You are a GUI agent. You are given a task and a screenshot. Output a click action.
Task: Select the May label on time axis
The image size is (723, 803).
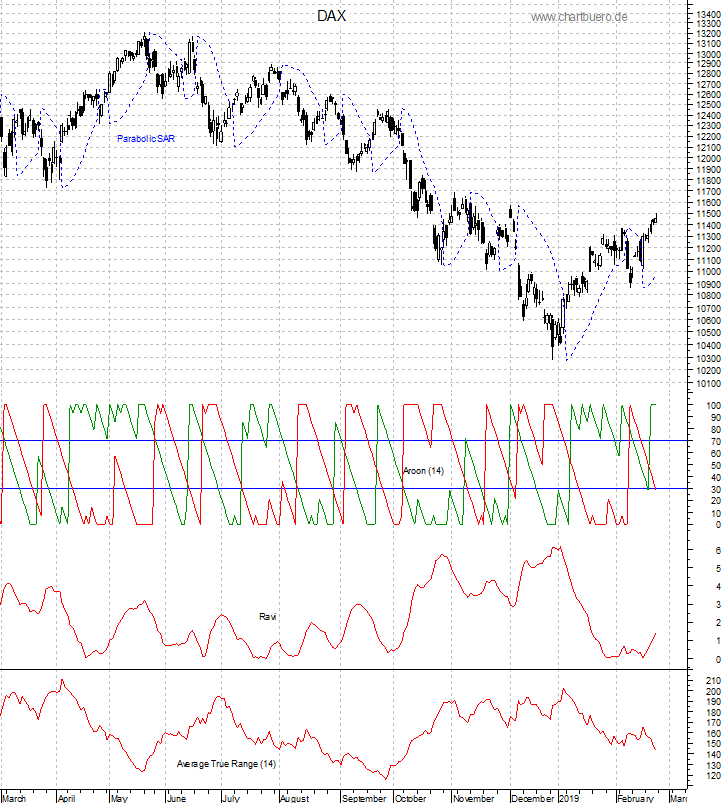(119, 798)
